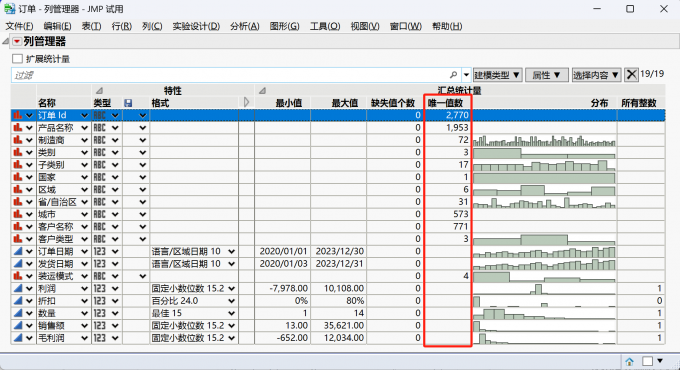The width and height of the screenshot is (680, 370).
Task: Click the nominal icon beside 客户类型
Action: 17,239
